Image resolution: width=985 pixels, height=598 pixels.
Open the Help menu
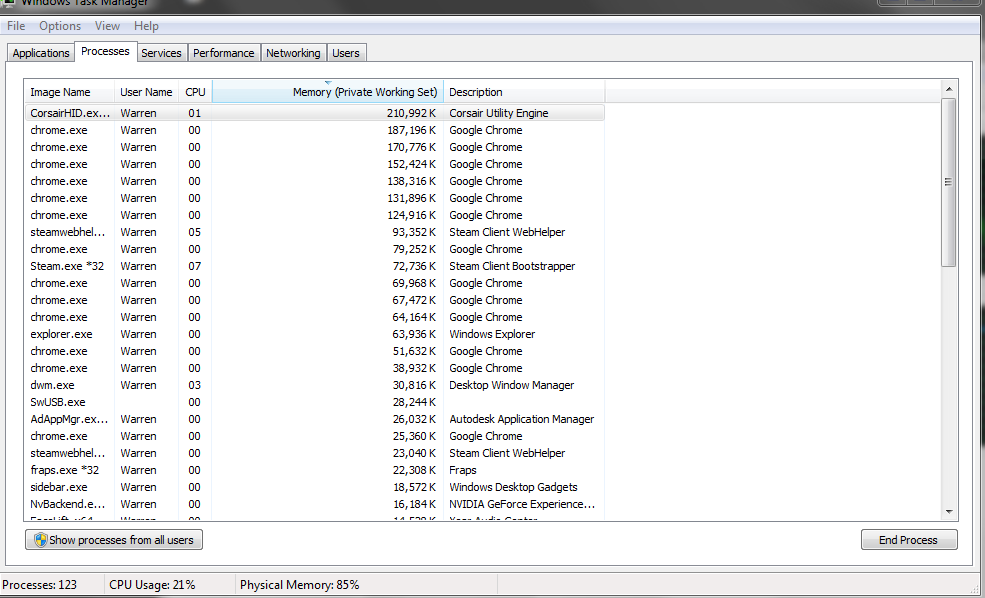click(146, 26)
